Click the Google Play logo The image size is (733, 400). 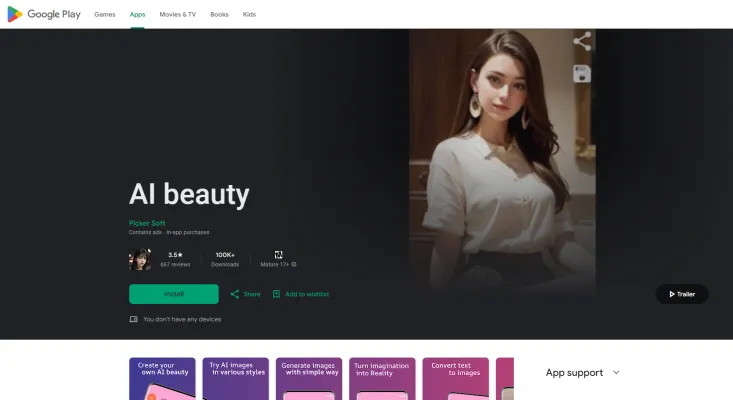44,14
